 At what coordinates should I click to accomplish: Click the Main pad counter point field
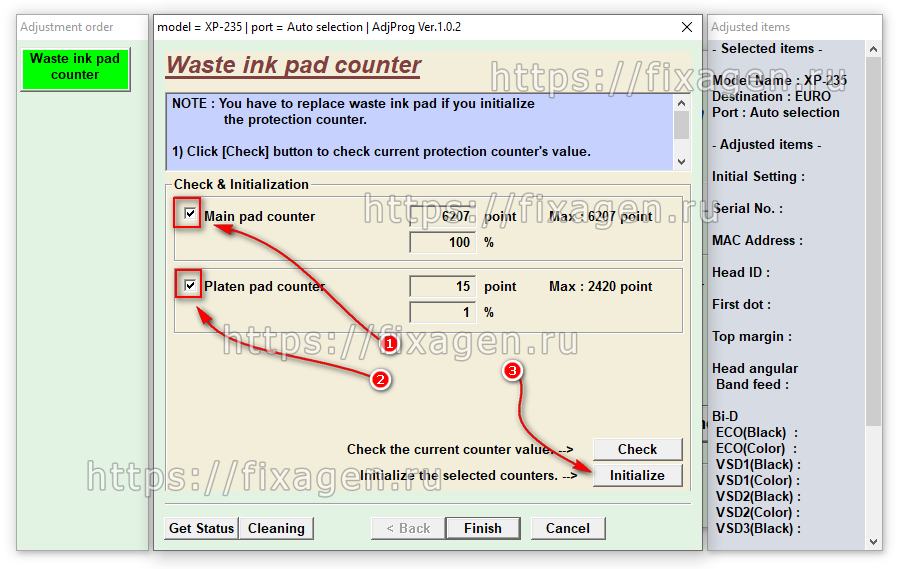(442, 216)
